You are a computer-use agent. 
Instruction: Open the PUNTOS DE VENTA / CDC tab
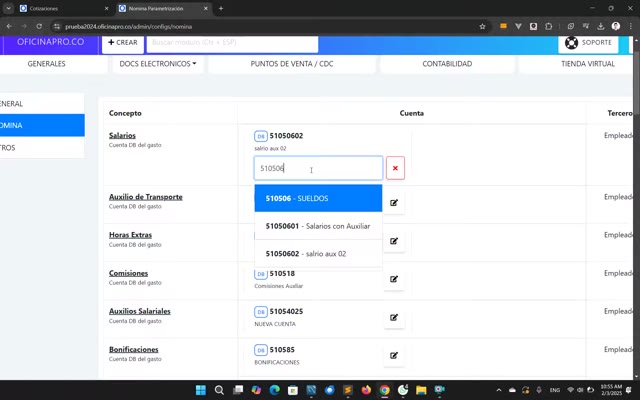[292, 64]
